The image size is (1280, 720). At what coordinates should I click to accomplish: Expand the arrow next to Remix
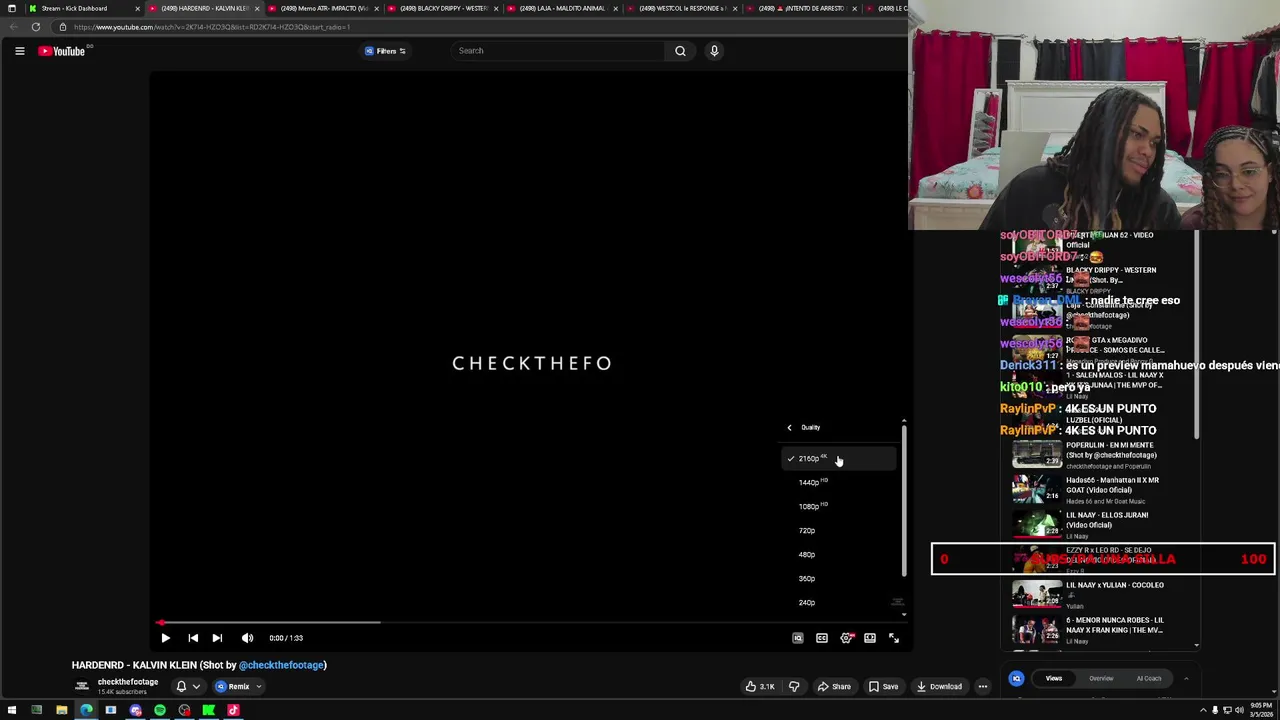tap(258, 687)
